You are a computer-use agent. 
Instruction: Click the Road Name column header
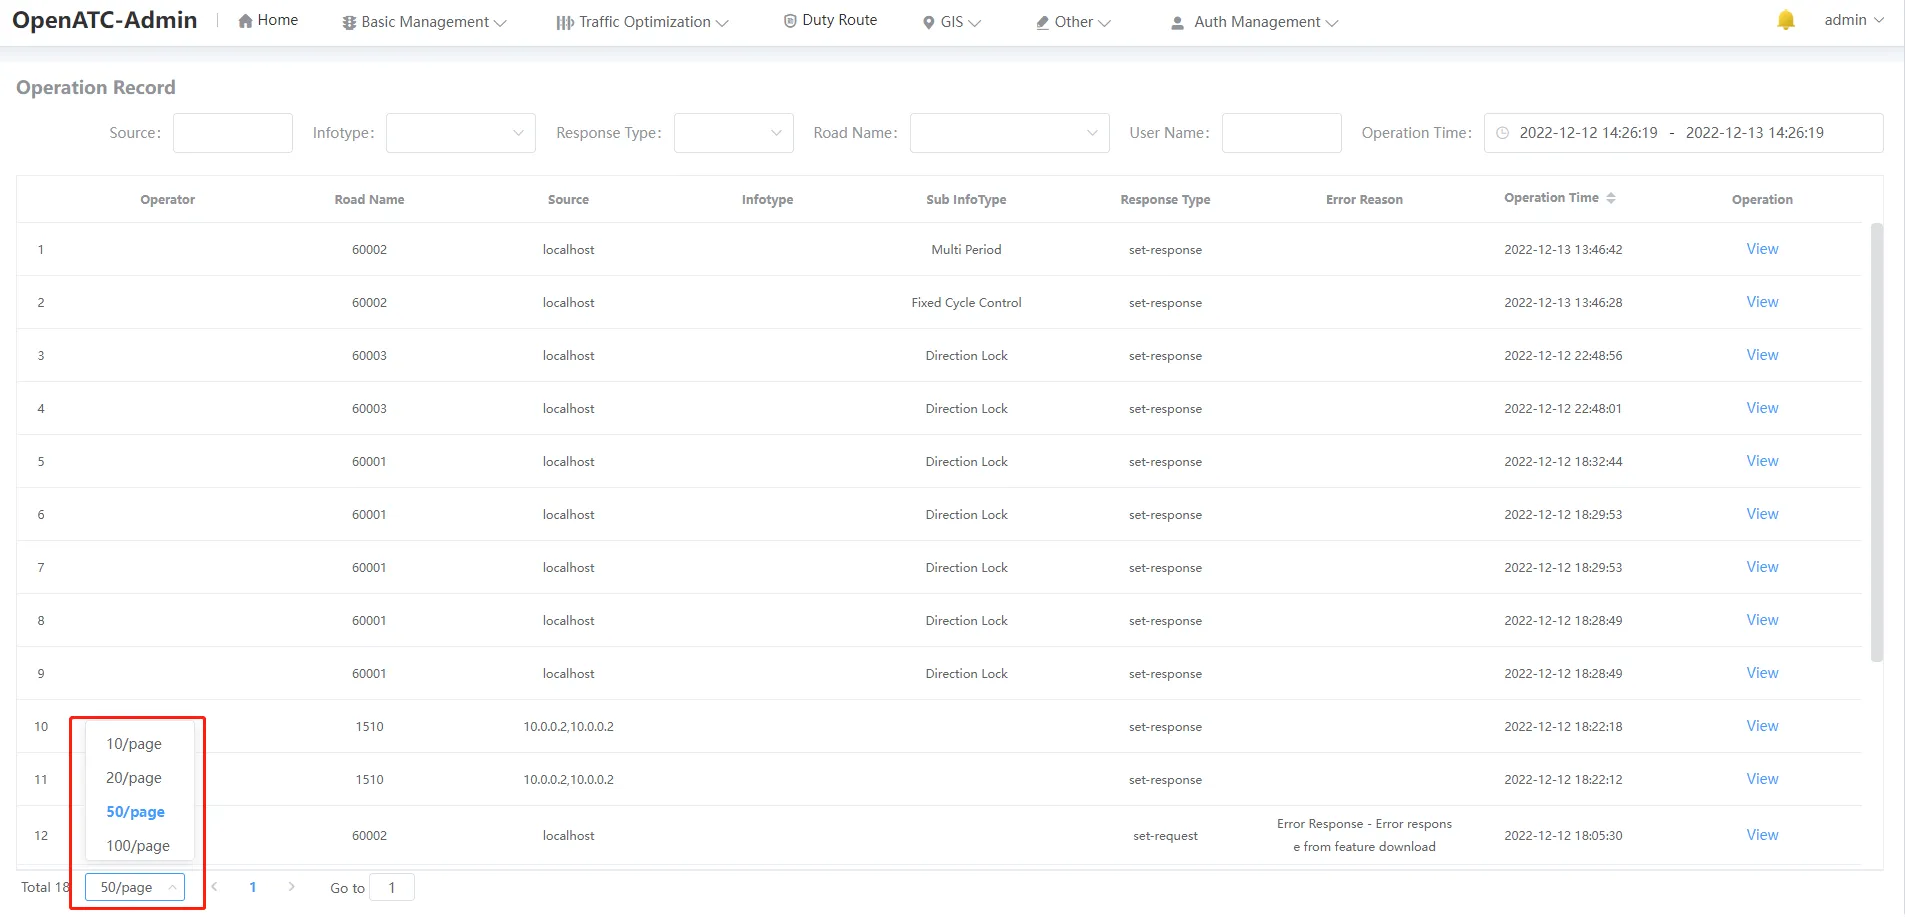coord(369,199)
